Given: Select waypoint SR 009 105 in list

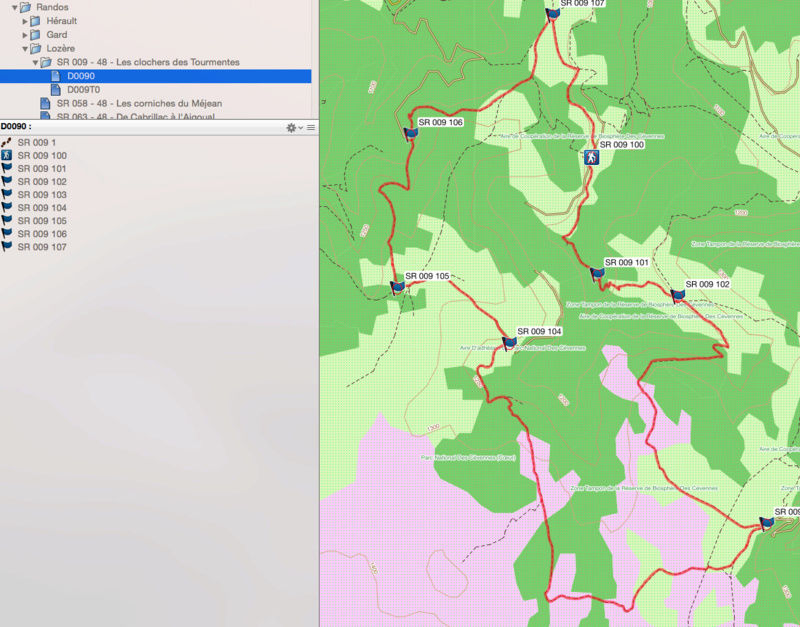Looking at the screenshot, I should point(42,221).
